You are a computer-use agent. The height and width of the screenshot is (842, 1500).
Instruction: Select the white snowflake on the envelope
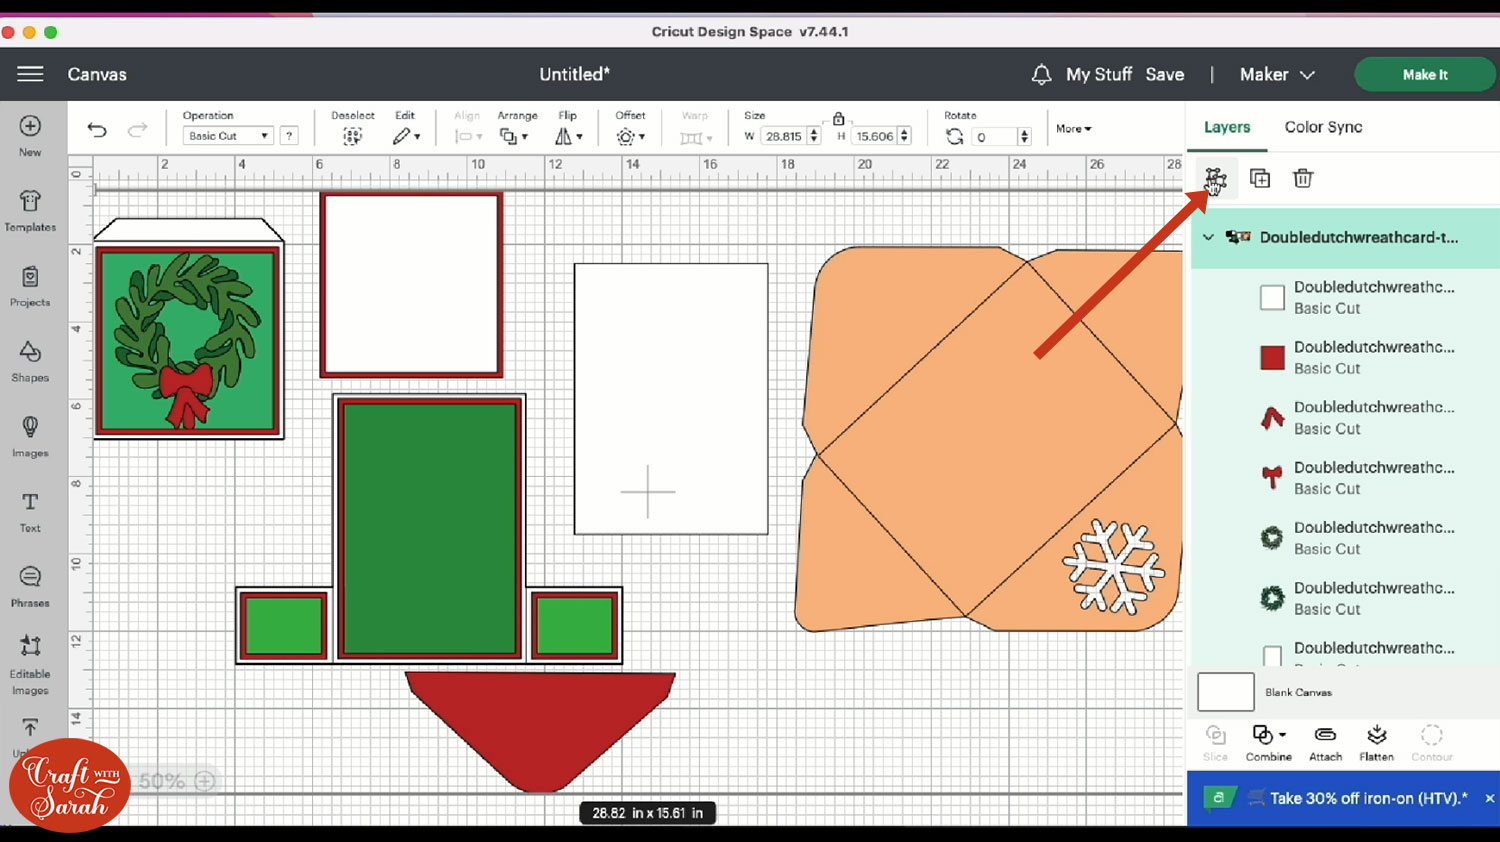point(1113,566)
